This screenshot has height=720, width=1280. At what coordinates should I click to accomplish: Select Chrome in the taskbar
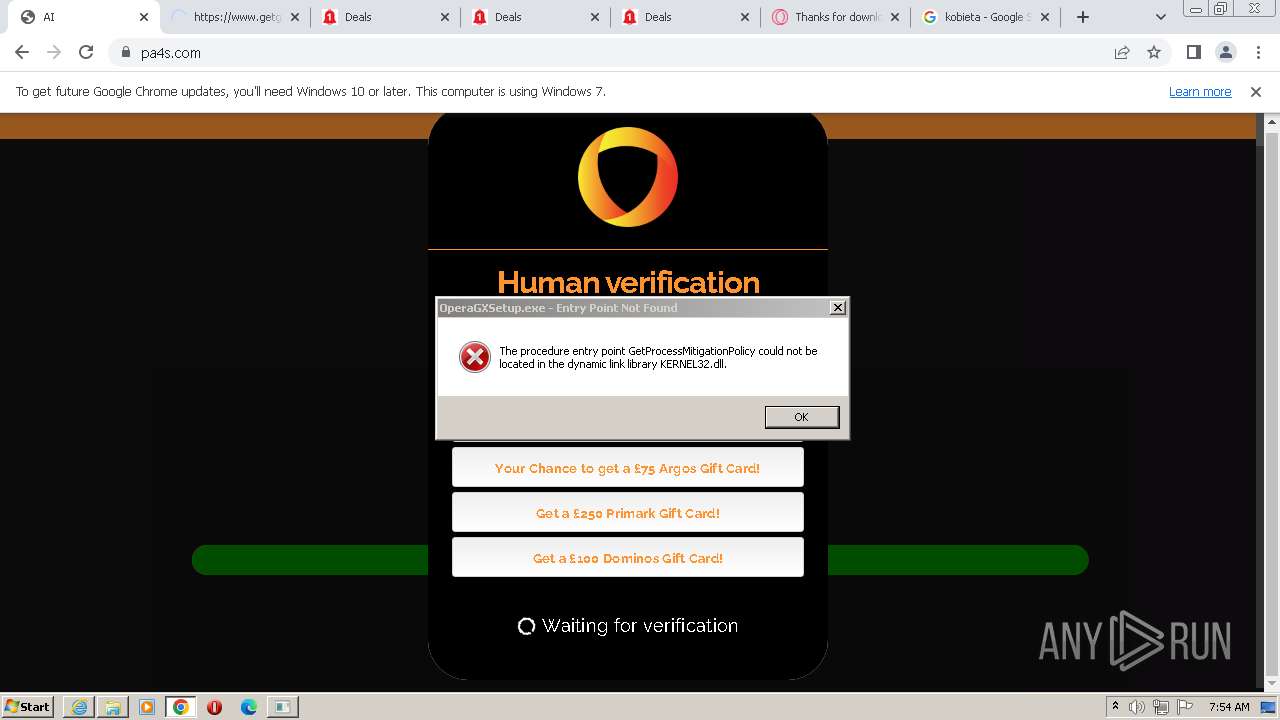click(x=181, y=707)
